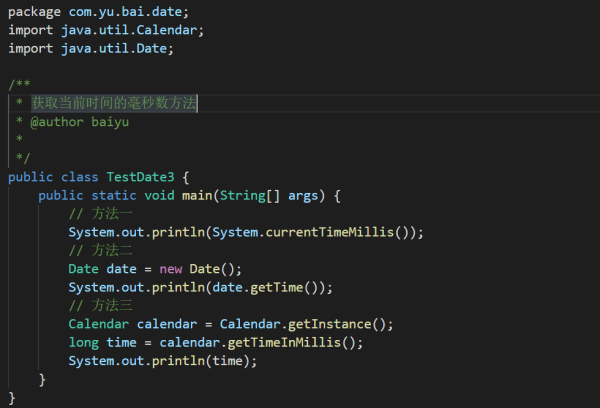Click the String[] args parameter
Screen dimensions: 600x408
pyautogui.click(x=269, y=196)
